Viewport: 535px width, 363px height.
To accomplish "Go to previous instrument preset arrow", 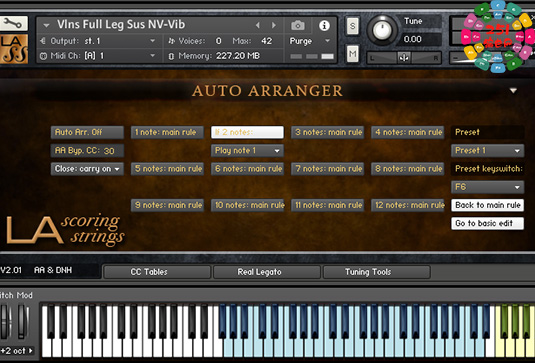I will pyautogui.click(x=258, y=25).
